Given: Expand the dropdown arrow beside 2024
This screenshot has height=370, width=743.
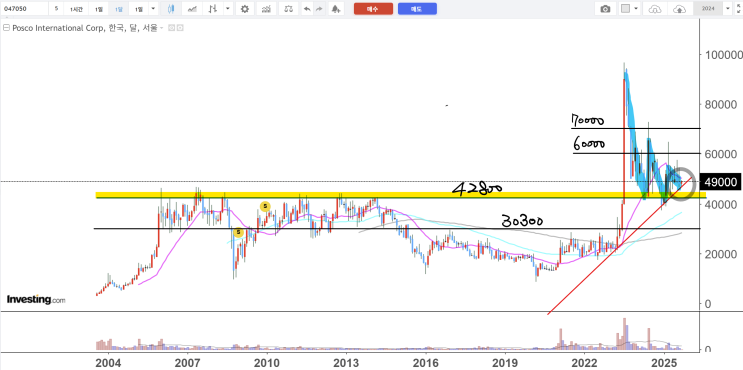Looking at the screenshot, I should tap(728, 9).
